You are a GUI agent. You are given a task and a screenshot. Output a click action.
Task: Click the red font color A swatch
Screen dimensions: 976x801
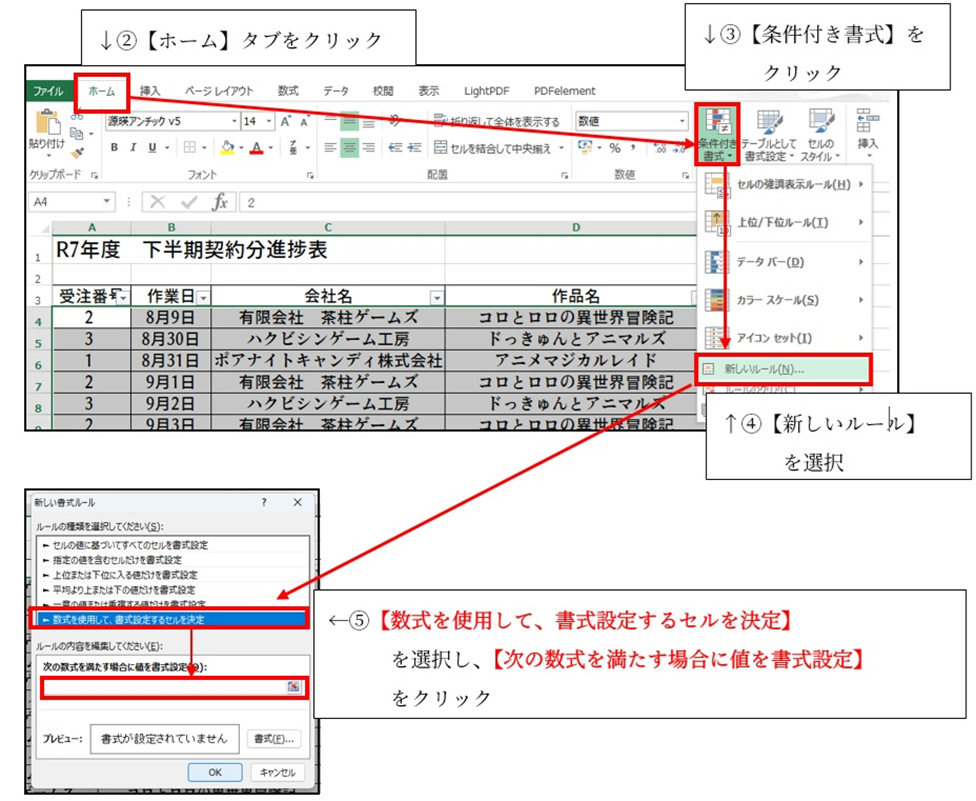pos(256,148)
